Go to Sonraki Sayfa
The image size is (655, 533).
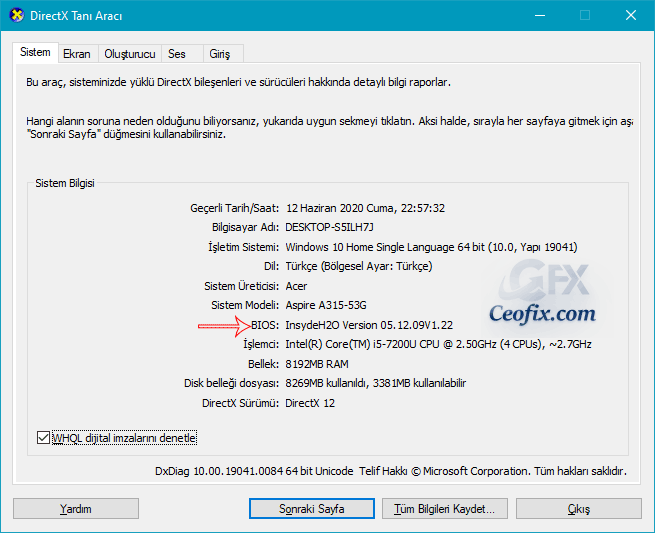pos(312,509)
